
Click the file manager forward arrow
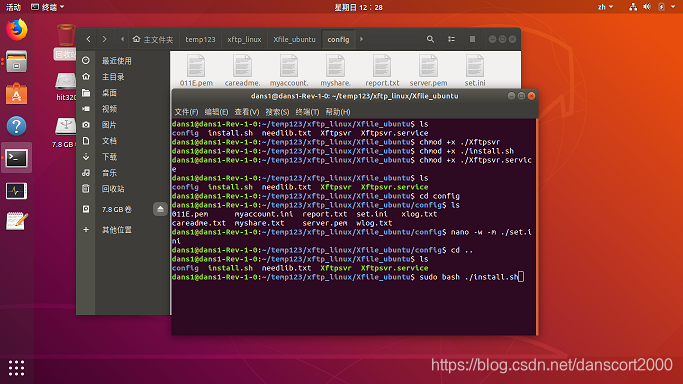(105, 39)
